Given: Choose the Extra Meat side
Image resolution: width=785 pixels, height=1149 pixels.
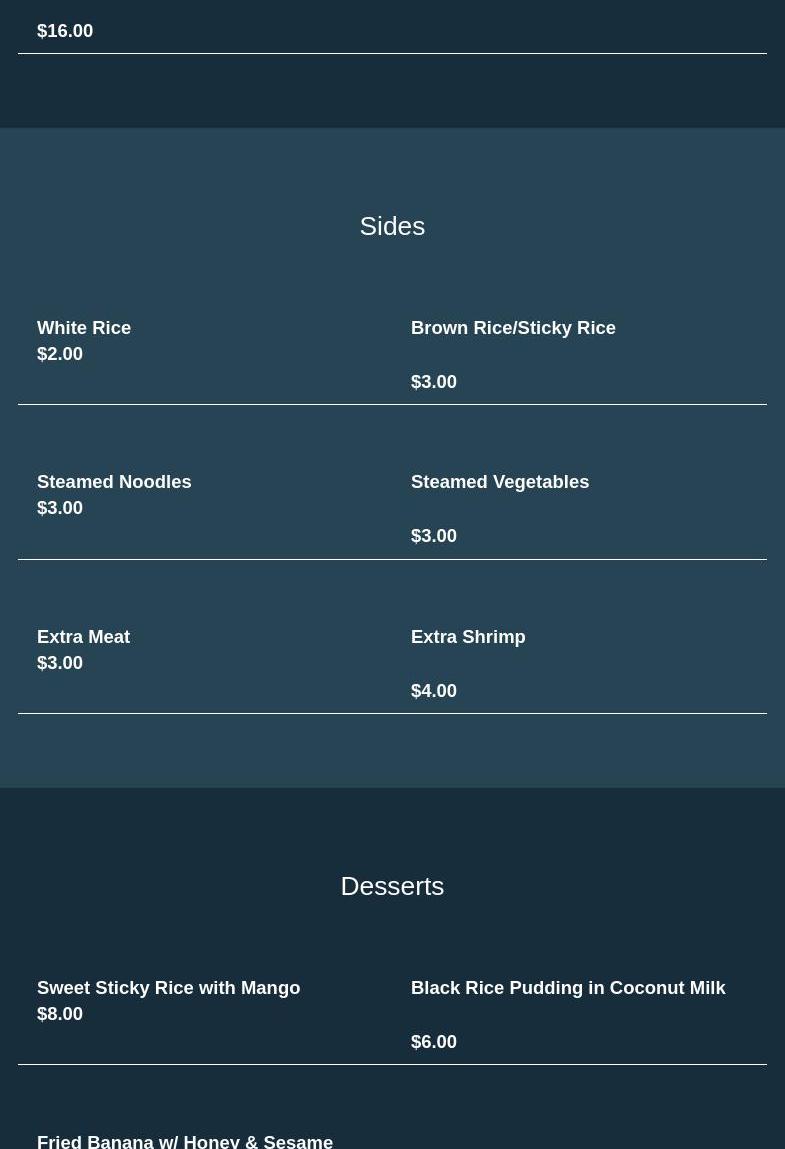Looking at the screenshot, I should (83, 636).
